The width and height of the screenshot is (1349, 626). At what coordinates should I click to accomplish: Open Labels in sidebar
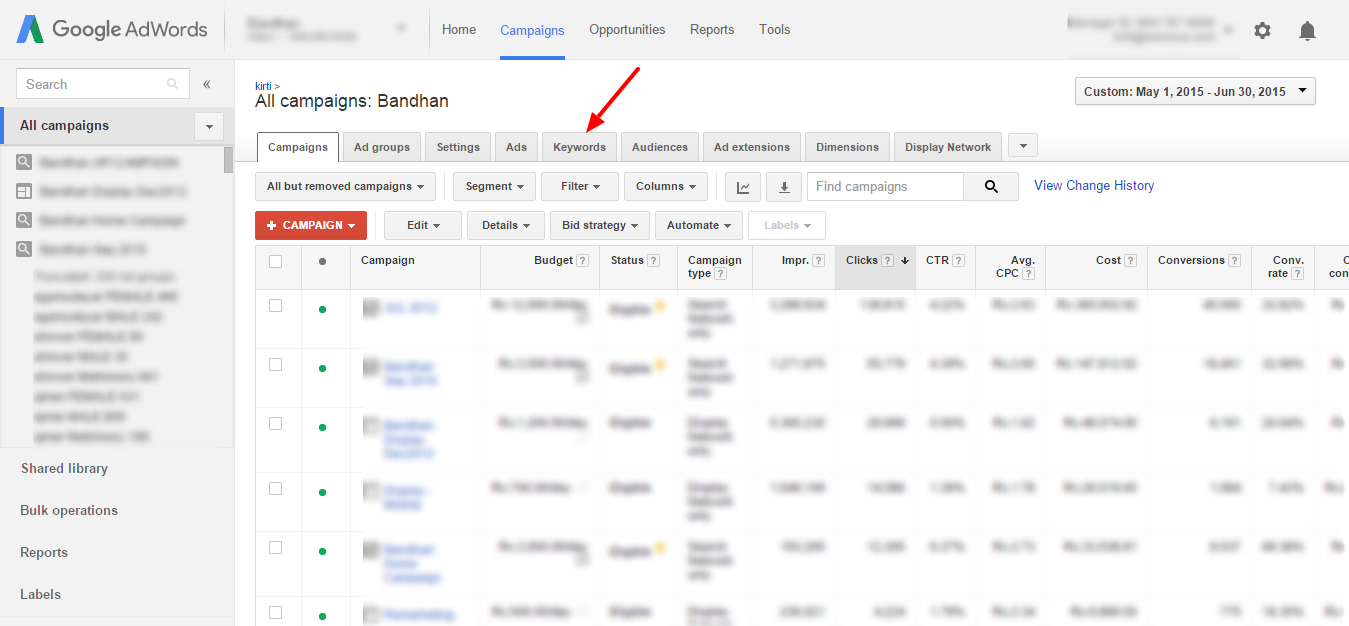point(40,594)
